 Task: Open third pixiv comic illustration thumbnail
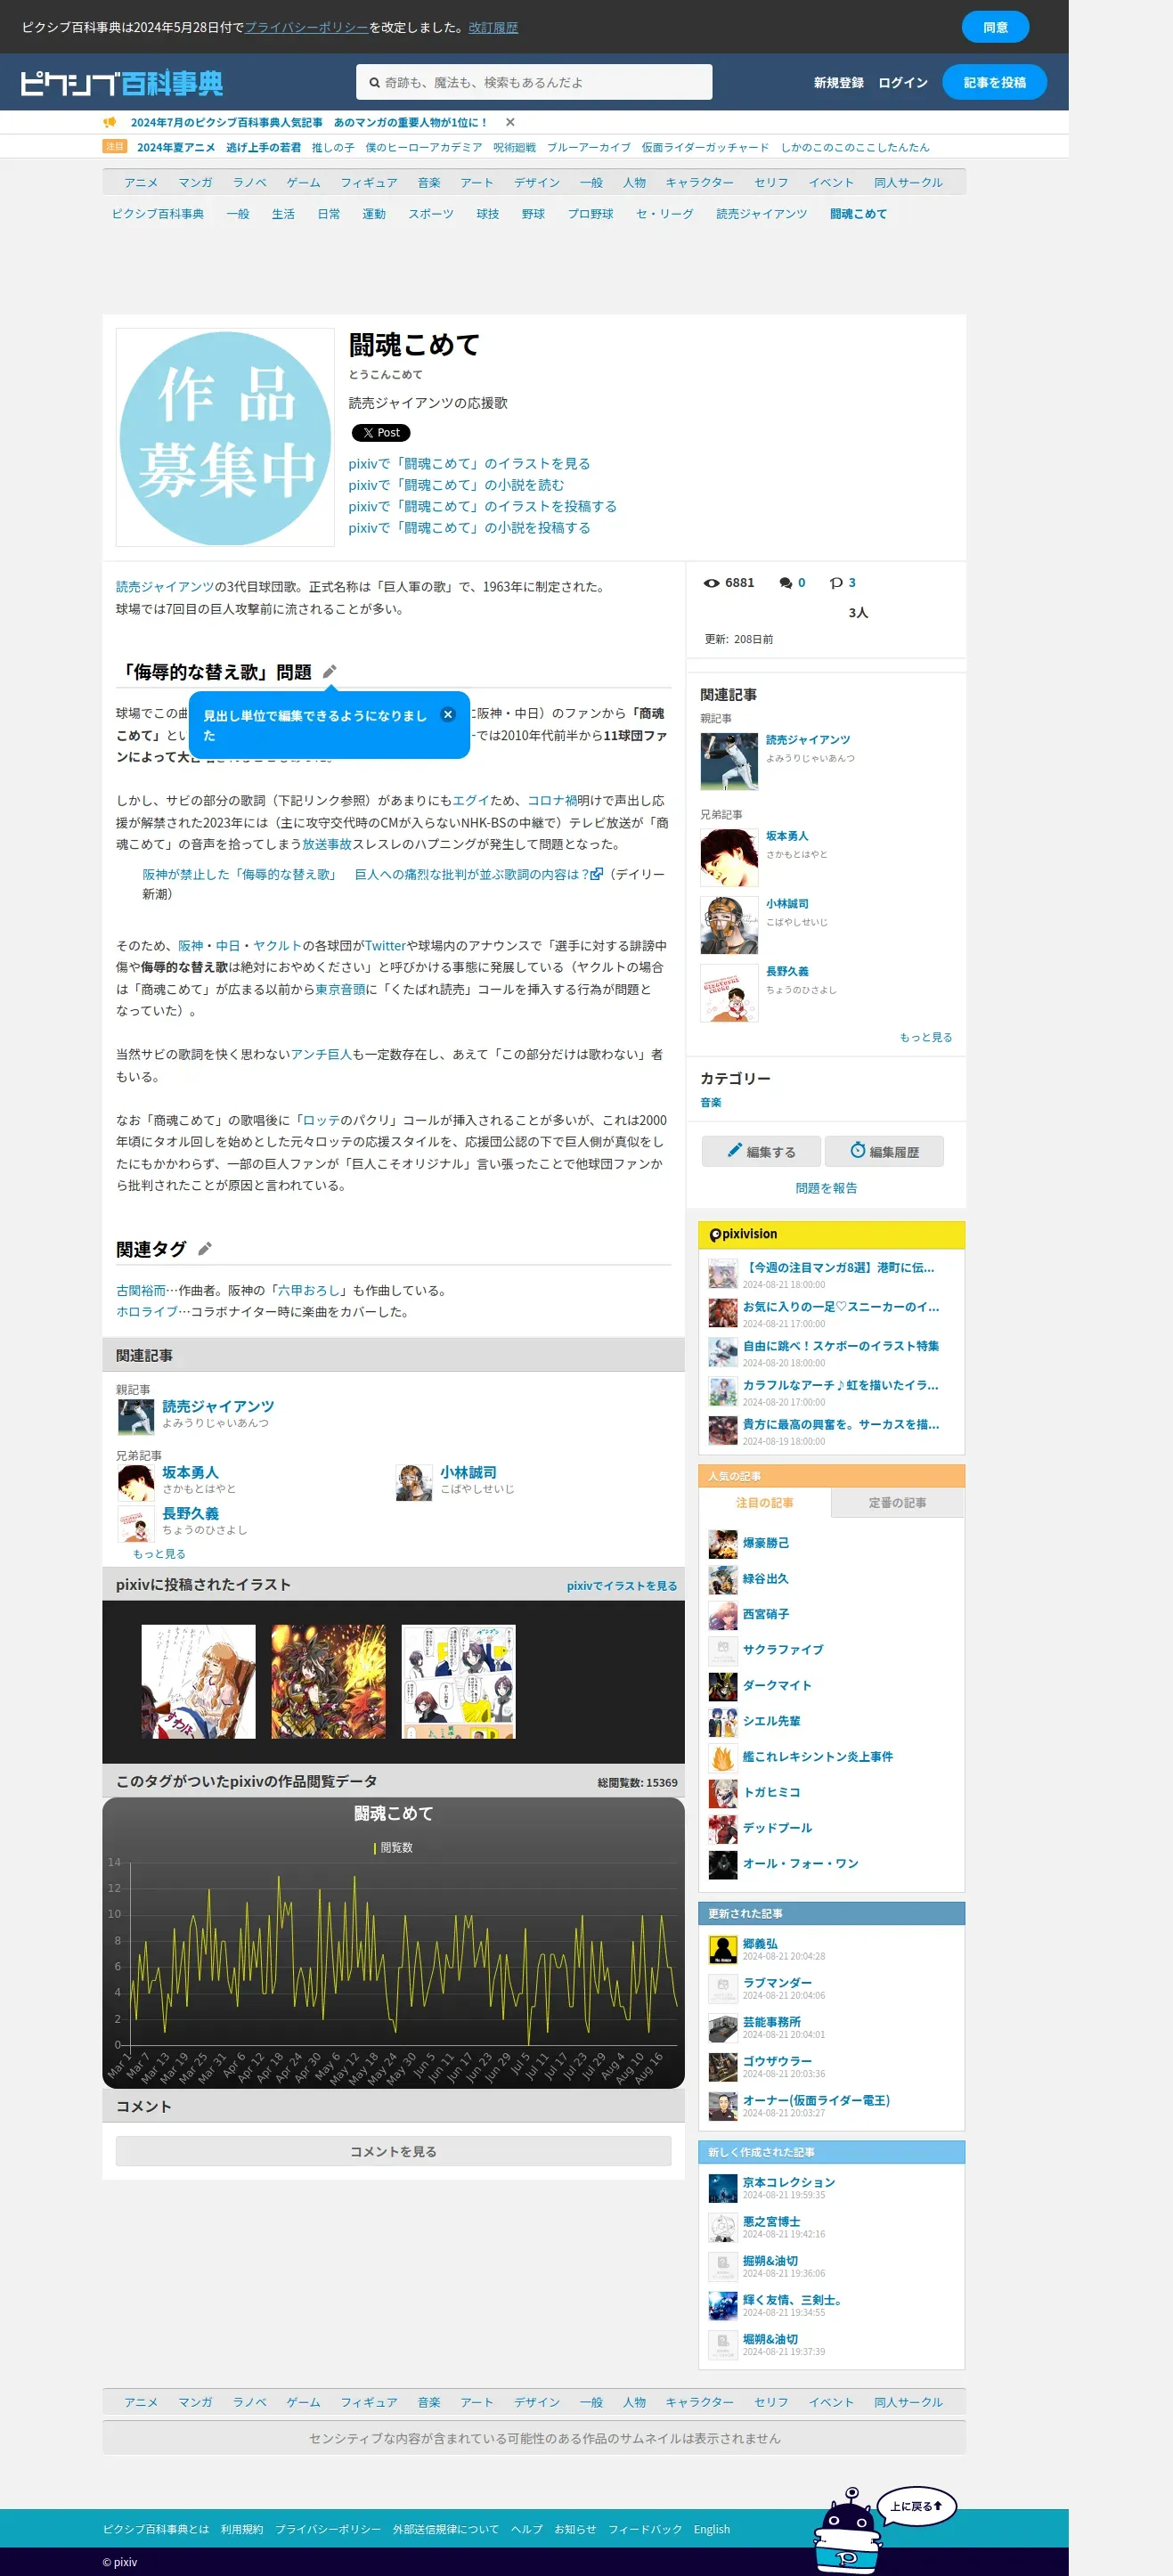[458, 1681]
